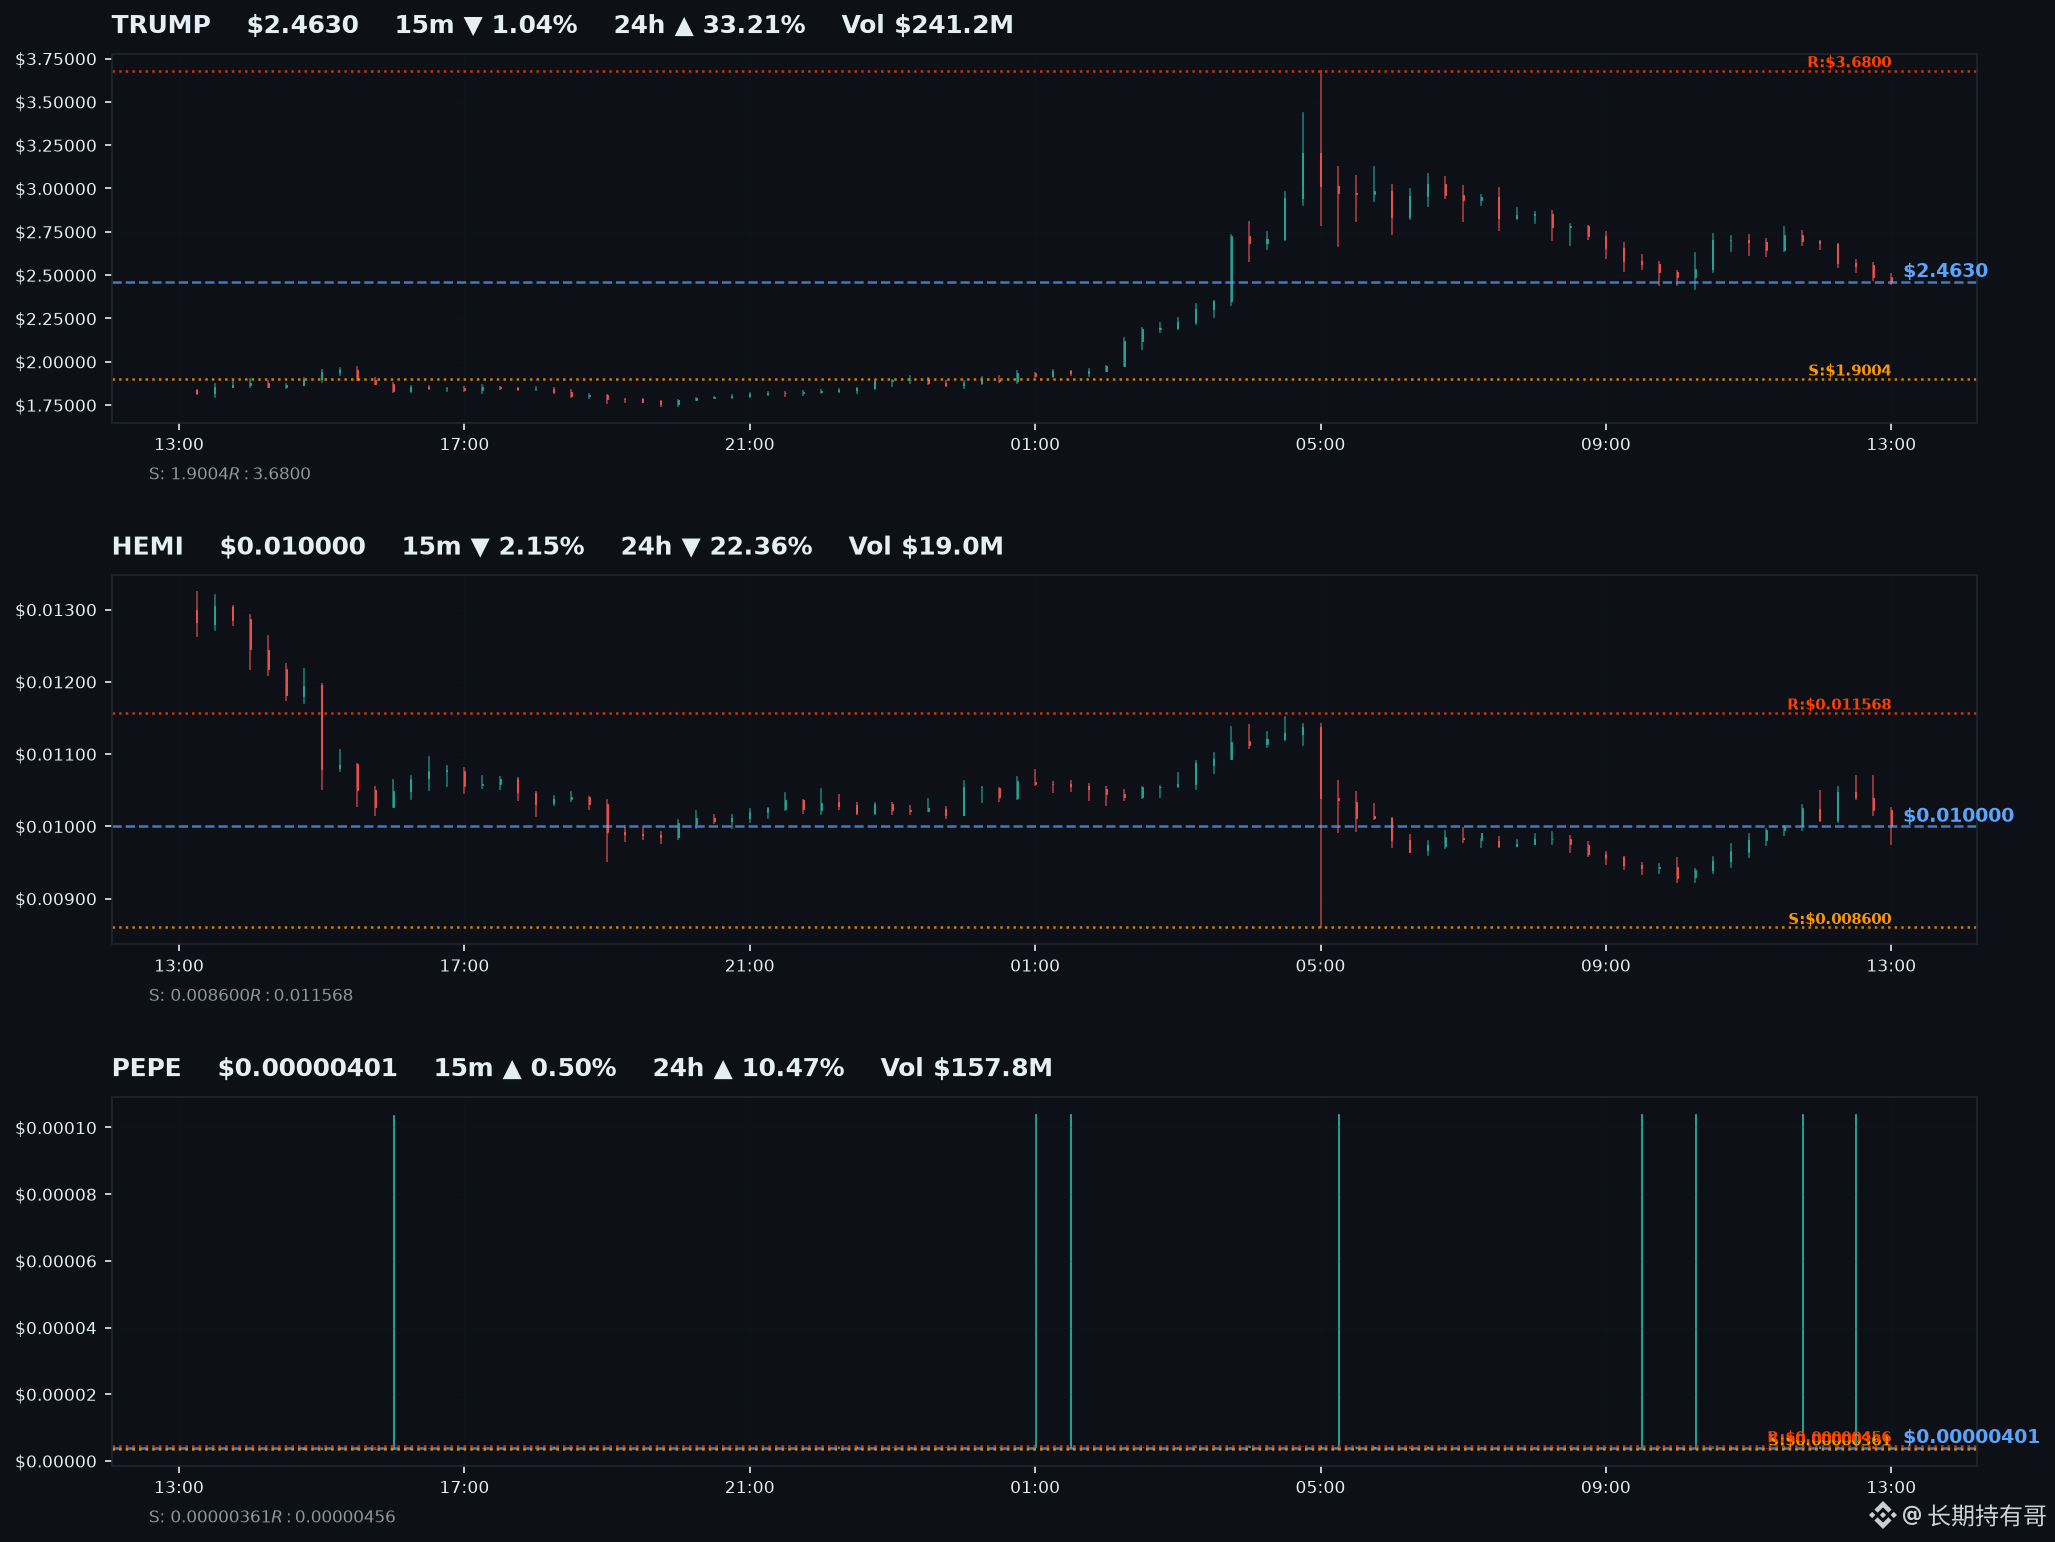
Task: Click 09:00 on the PEPE time axis
Action: [x=1605, y=1488]
